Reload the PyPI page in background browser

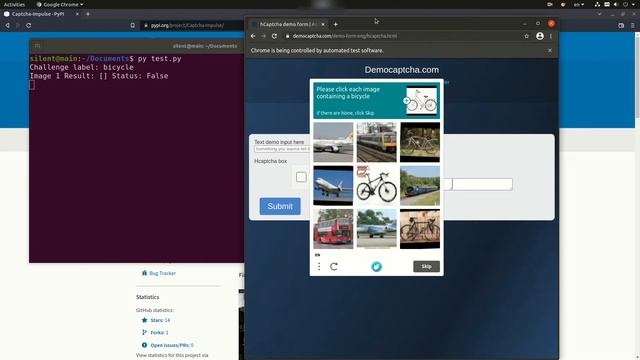[28, 25]
